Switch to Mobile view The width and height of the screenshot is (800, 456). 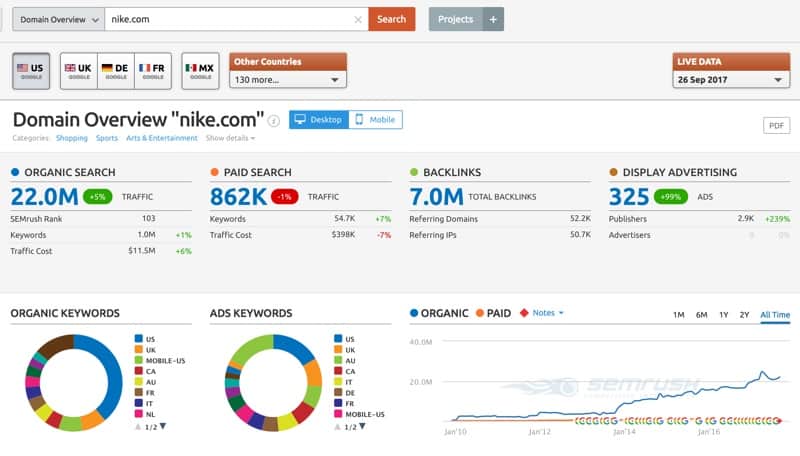tap(375, 120)
